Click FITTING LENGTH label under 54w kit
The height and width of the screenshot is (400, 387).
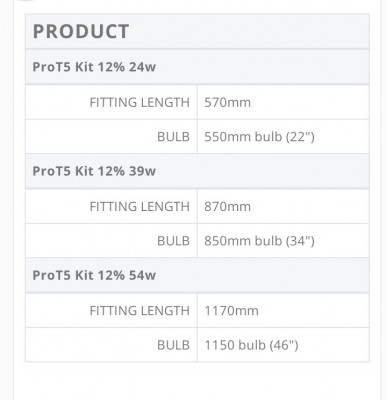[140, 311]
